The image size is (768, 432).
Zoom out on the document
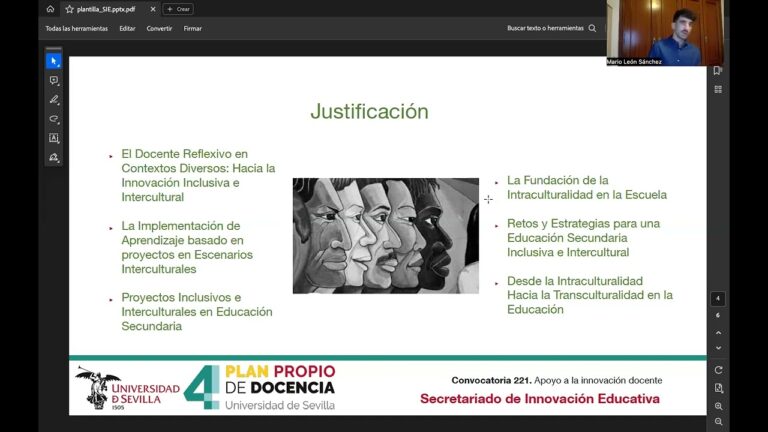click(x=718, y=422)
